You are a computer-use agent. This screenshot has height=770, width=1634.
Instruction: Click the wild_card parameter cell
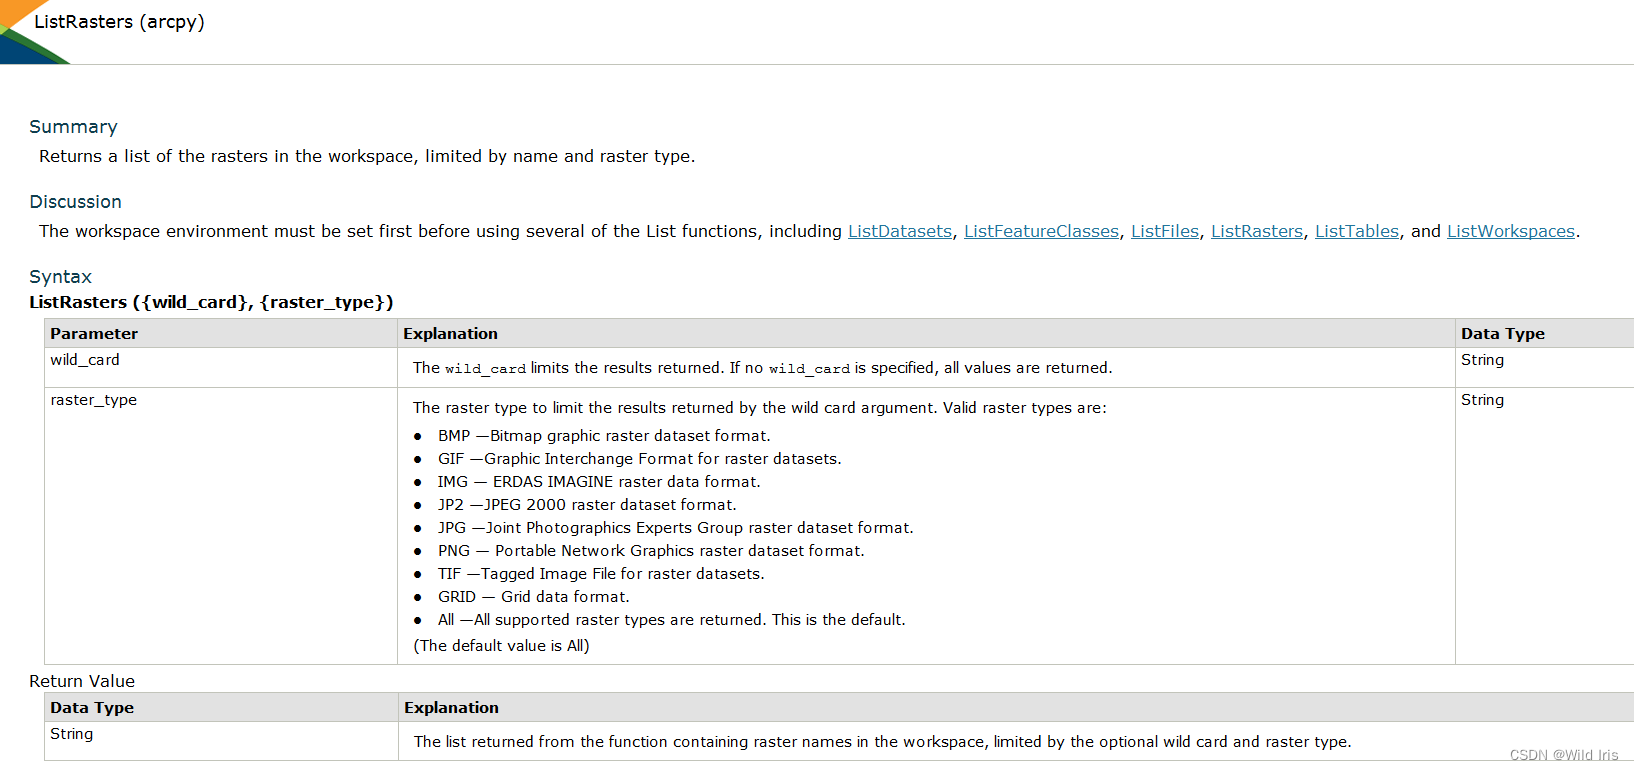221,367
